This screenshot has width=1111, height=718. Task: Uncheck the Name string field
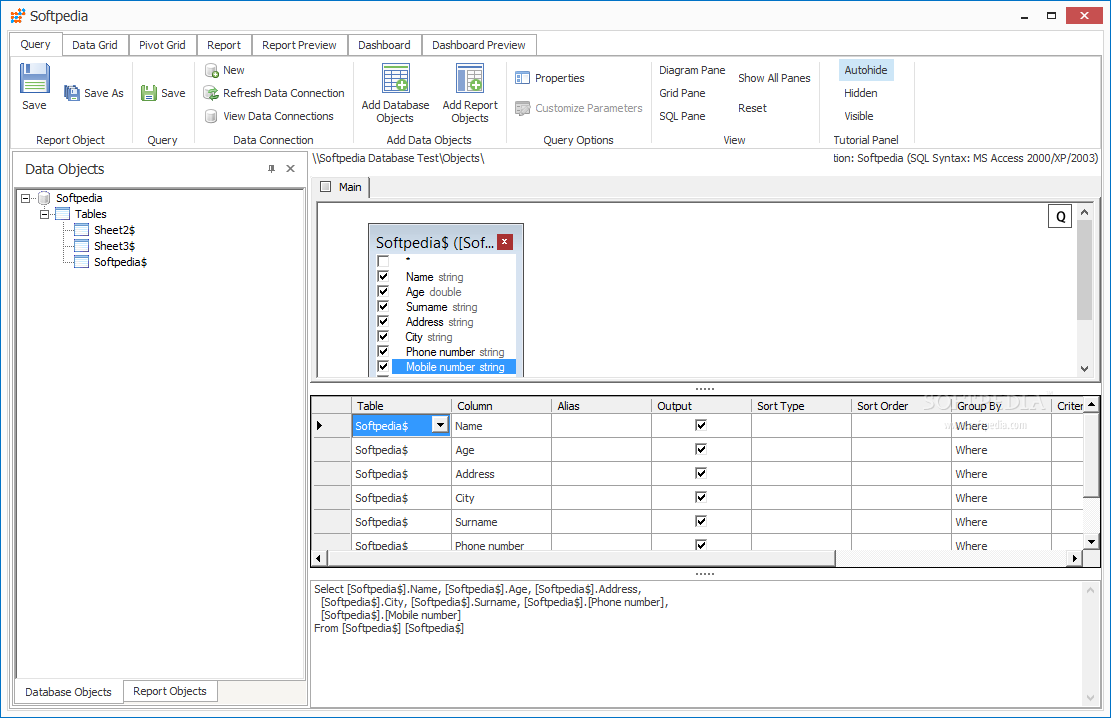point(383,276)
